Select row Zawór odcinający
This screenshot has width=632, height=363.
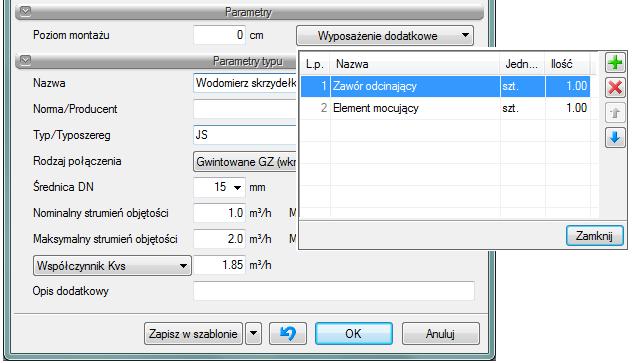point(445,86)
